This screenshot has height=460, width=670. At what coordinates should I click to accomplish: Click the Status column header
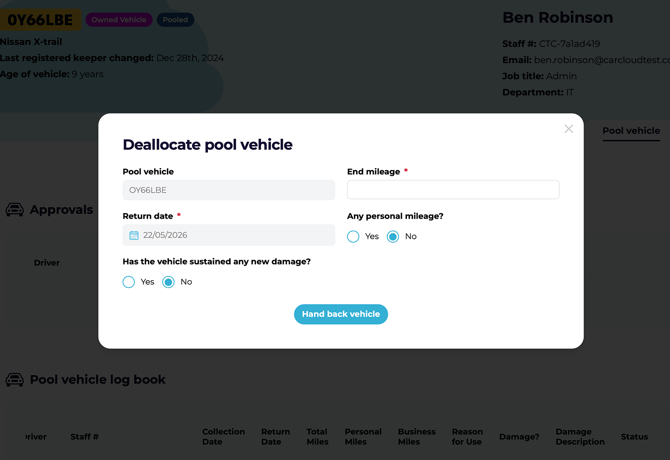[634, 437]
